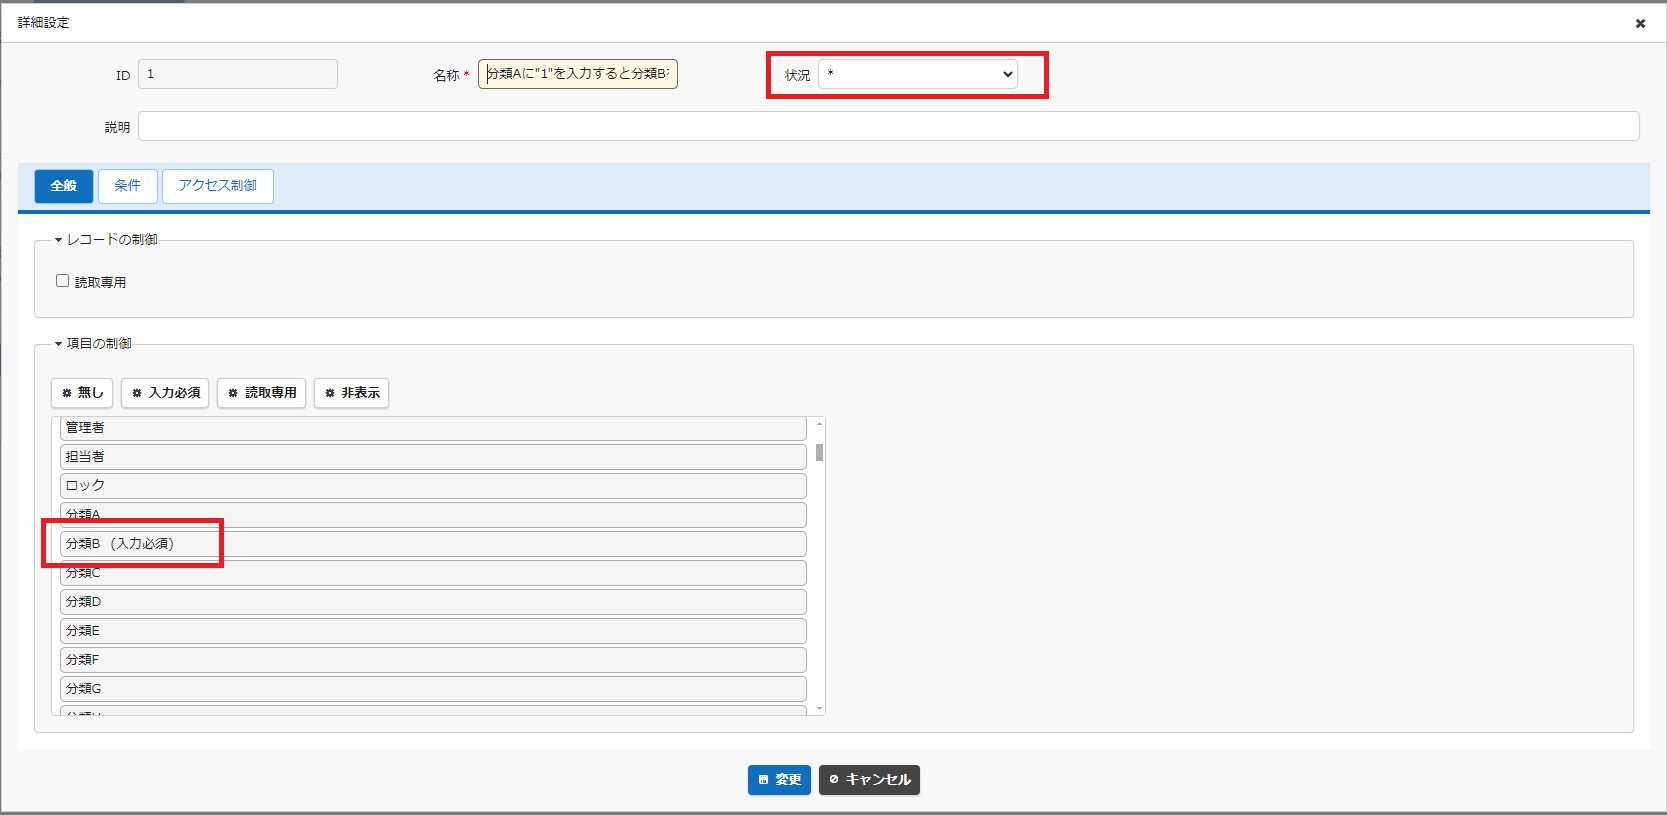
Task: Select the 管理者 item in the list
Action: 433,428
